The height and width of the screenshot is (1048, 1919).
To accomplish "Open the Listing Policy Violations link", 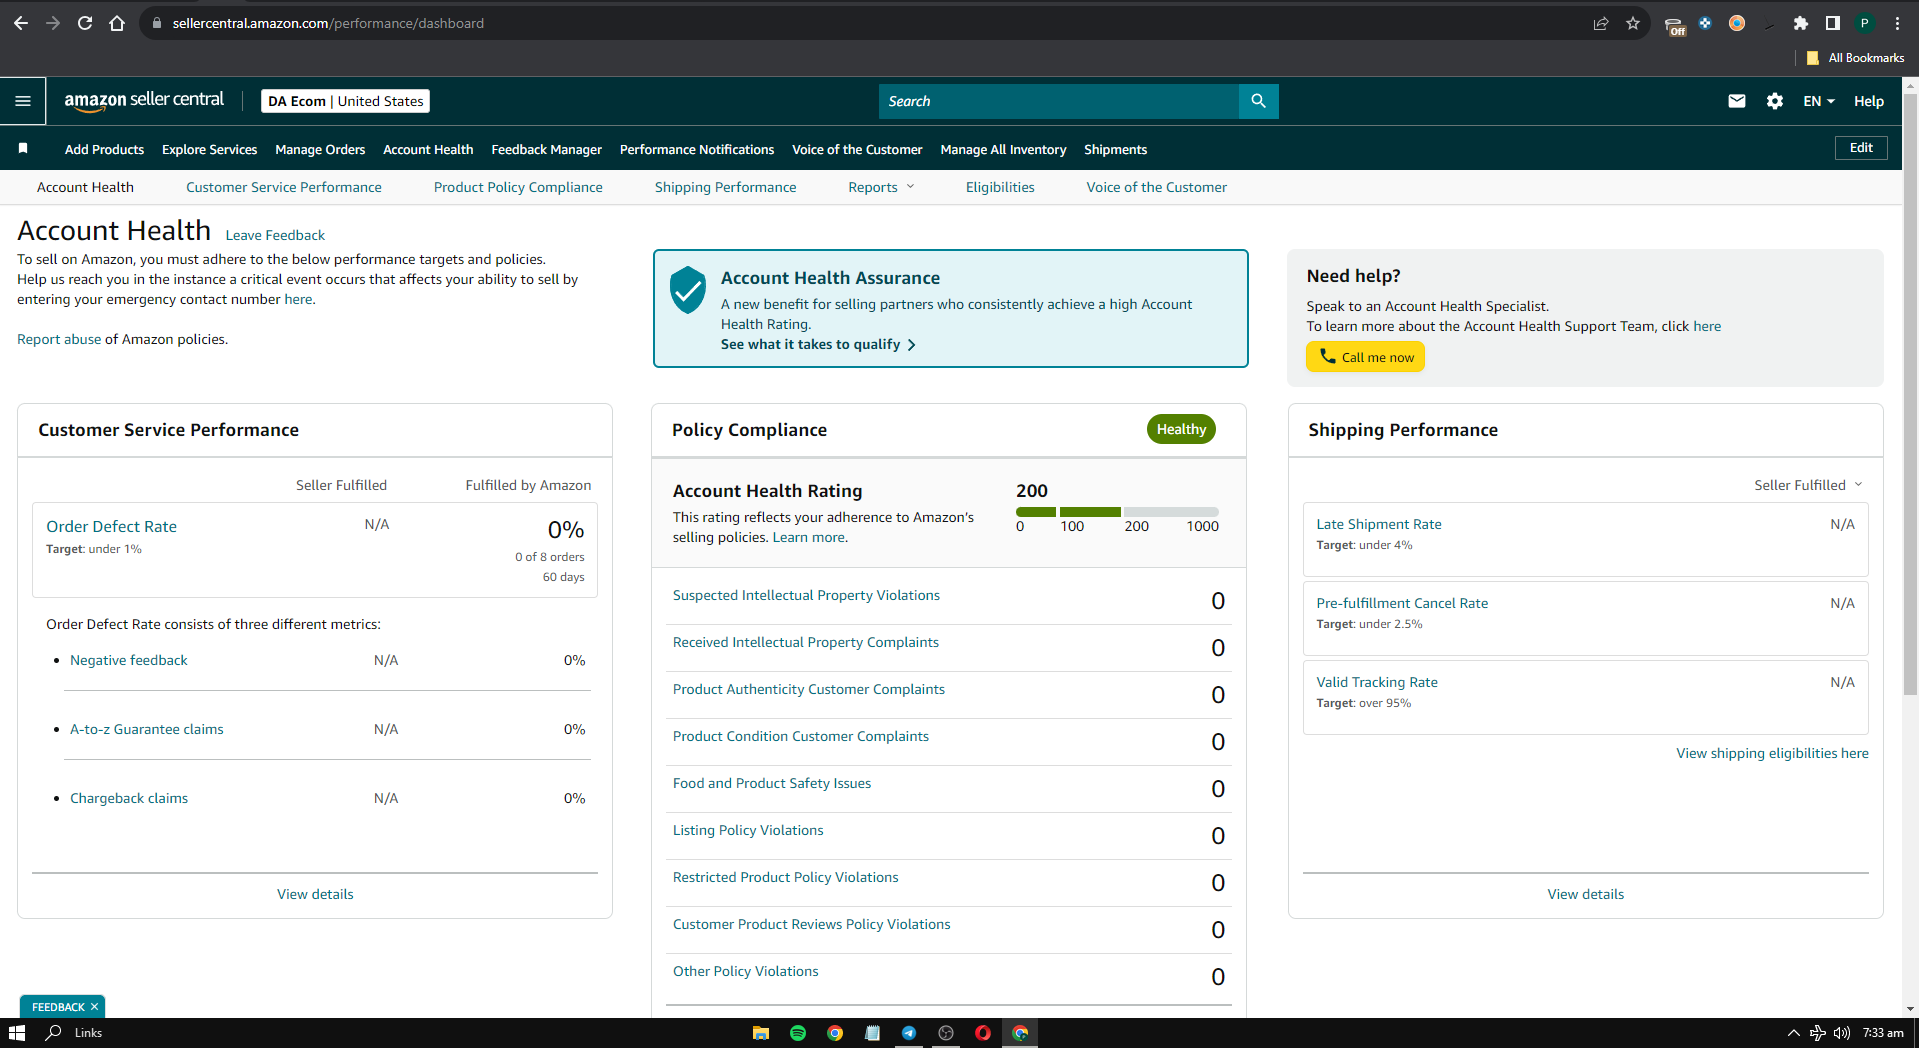I will [x=748, y=830].
